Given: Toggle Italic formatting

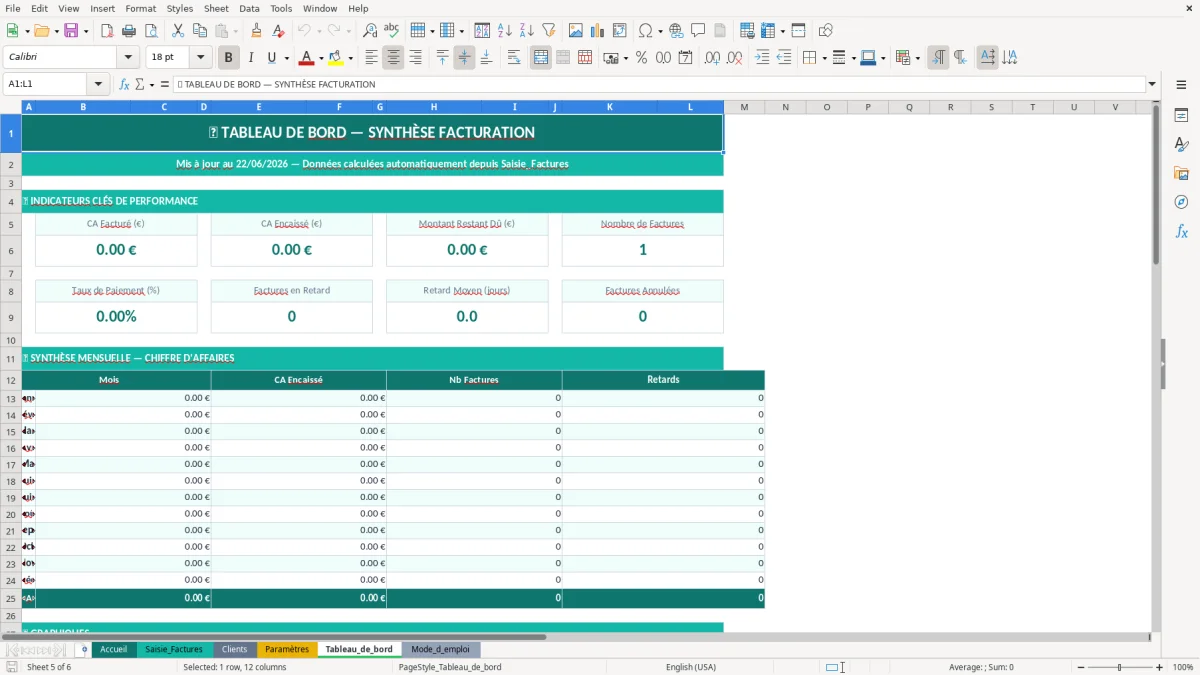Looking at the screenshot, I should (250, 58).
